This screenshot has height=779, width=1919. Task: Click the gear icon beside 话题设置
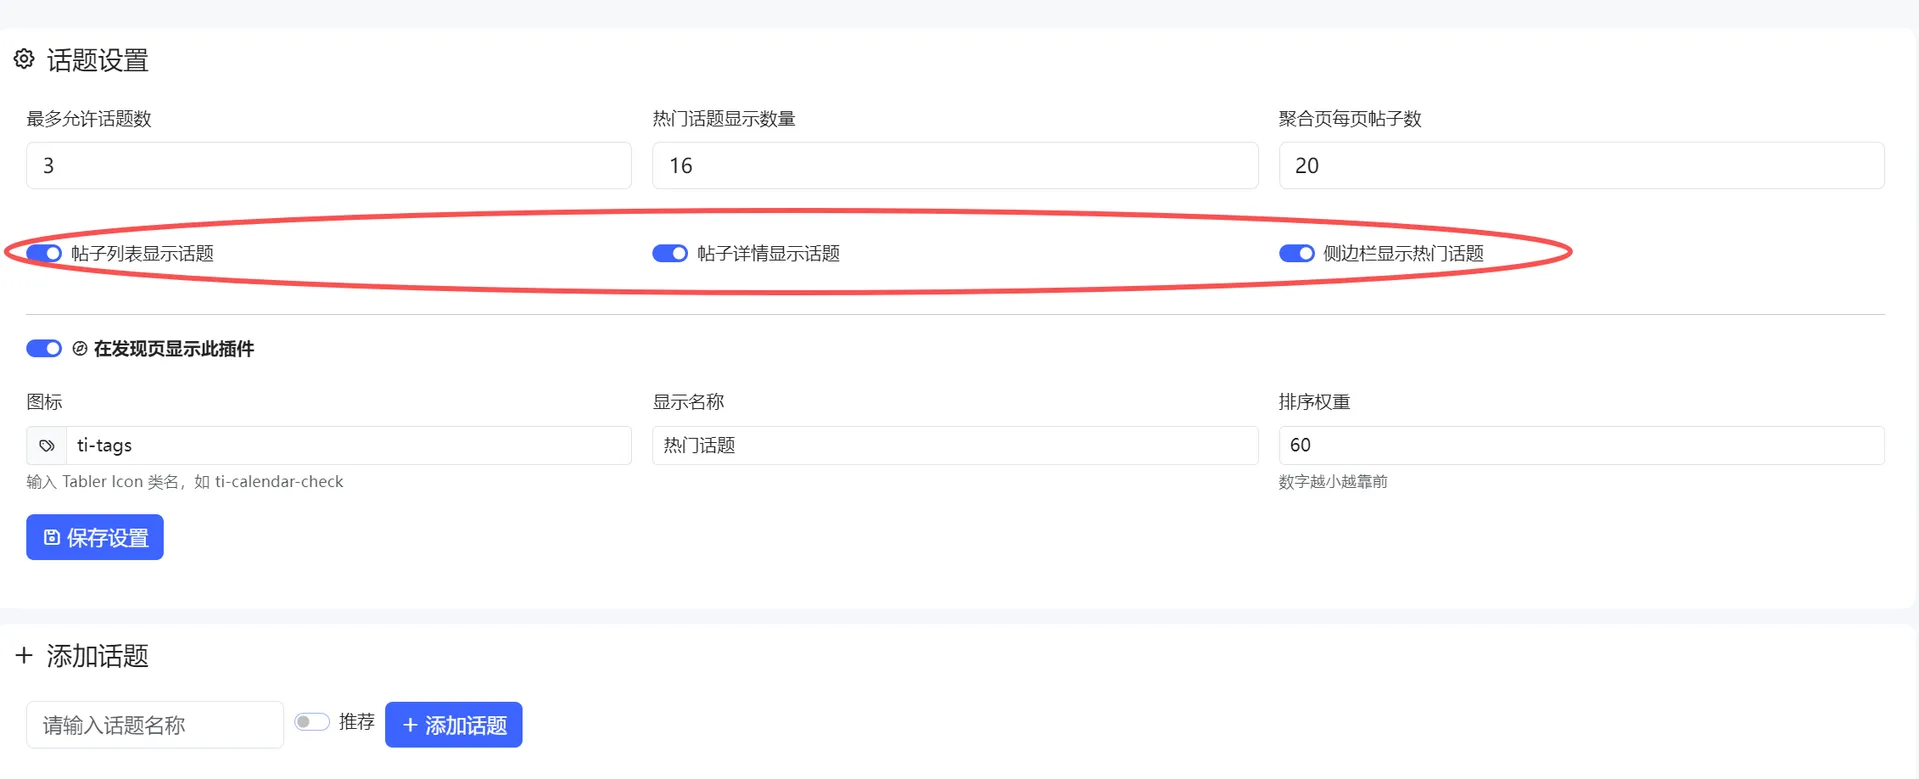tap(24, 59)
